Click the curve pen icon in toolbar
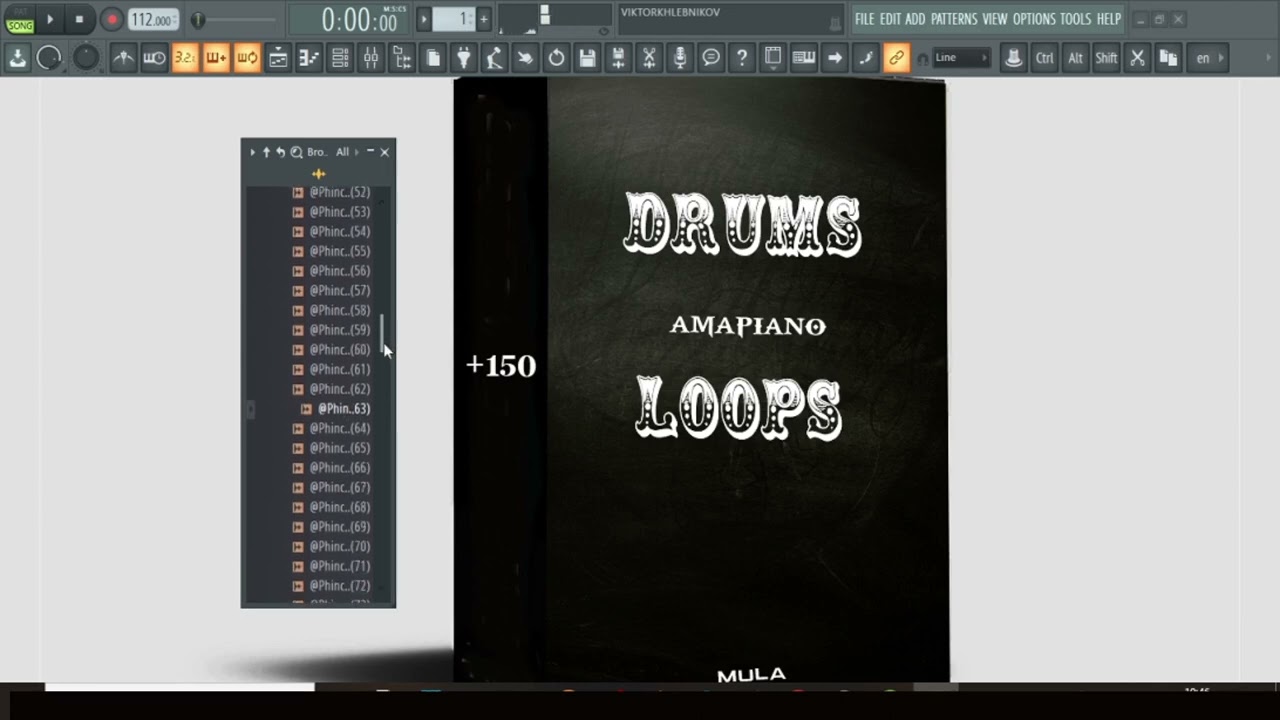This screenshot has width=1280, height=720. point(866,58)
